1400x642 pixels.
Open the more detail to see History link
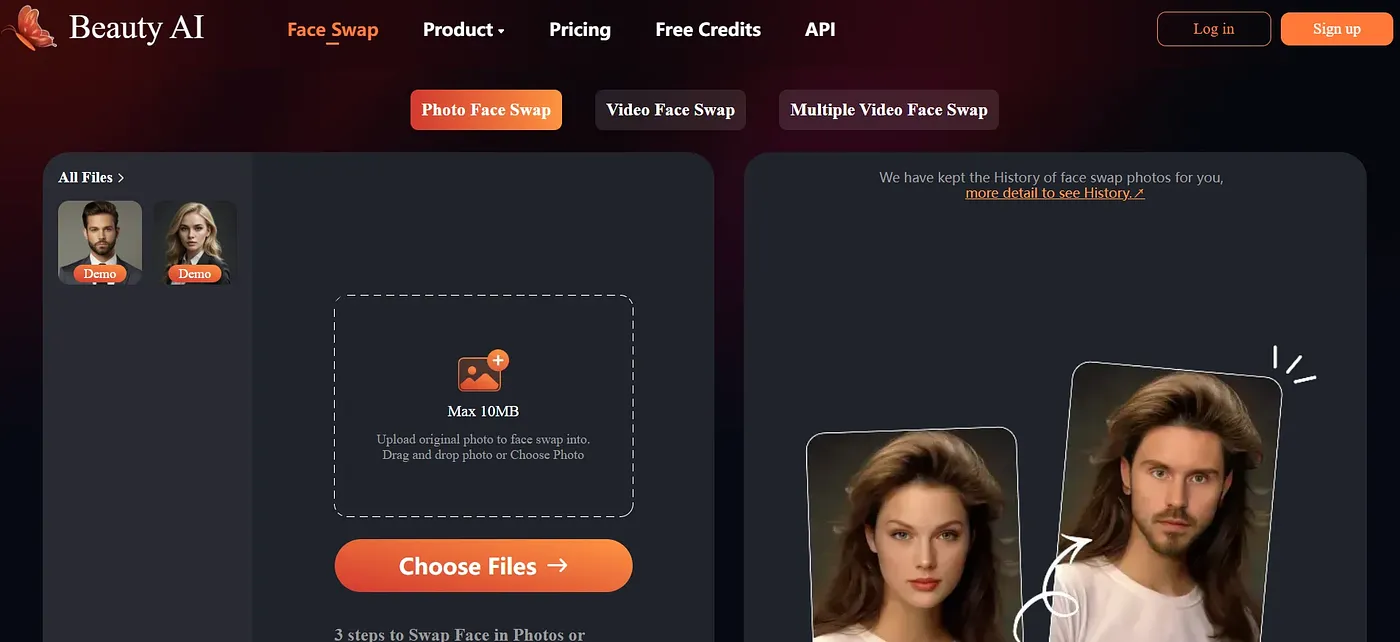tap(1055, 193)
